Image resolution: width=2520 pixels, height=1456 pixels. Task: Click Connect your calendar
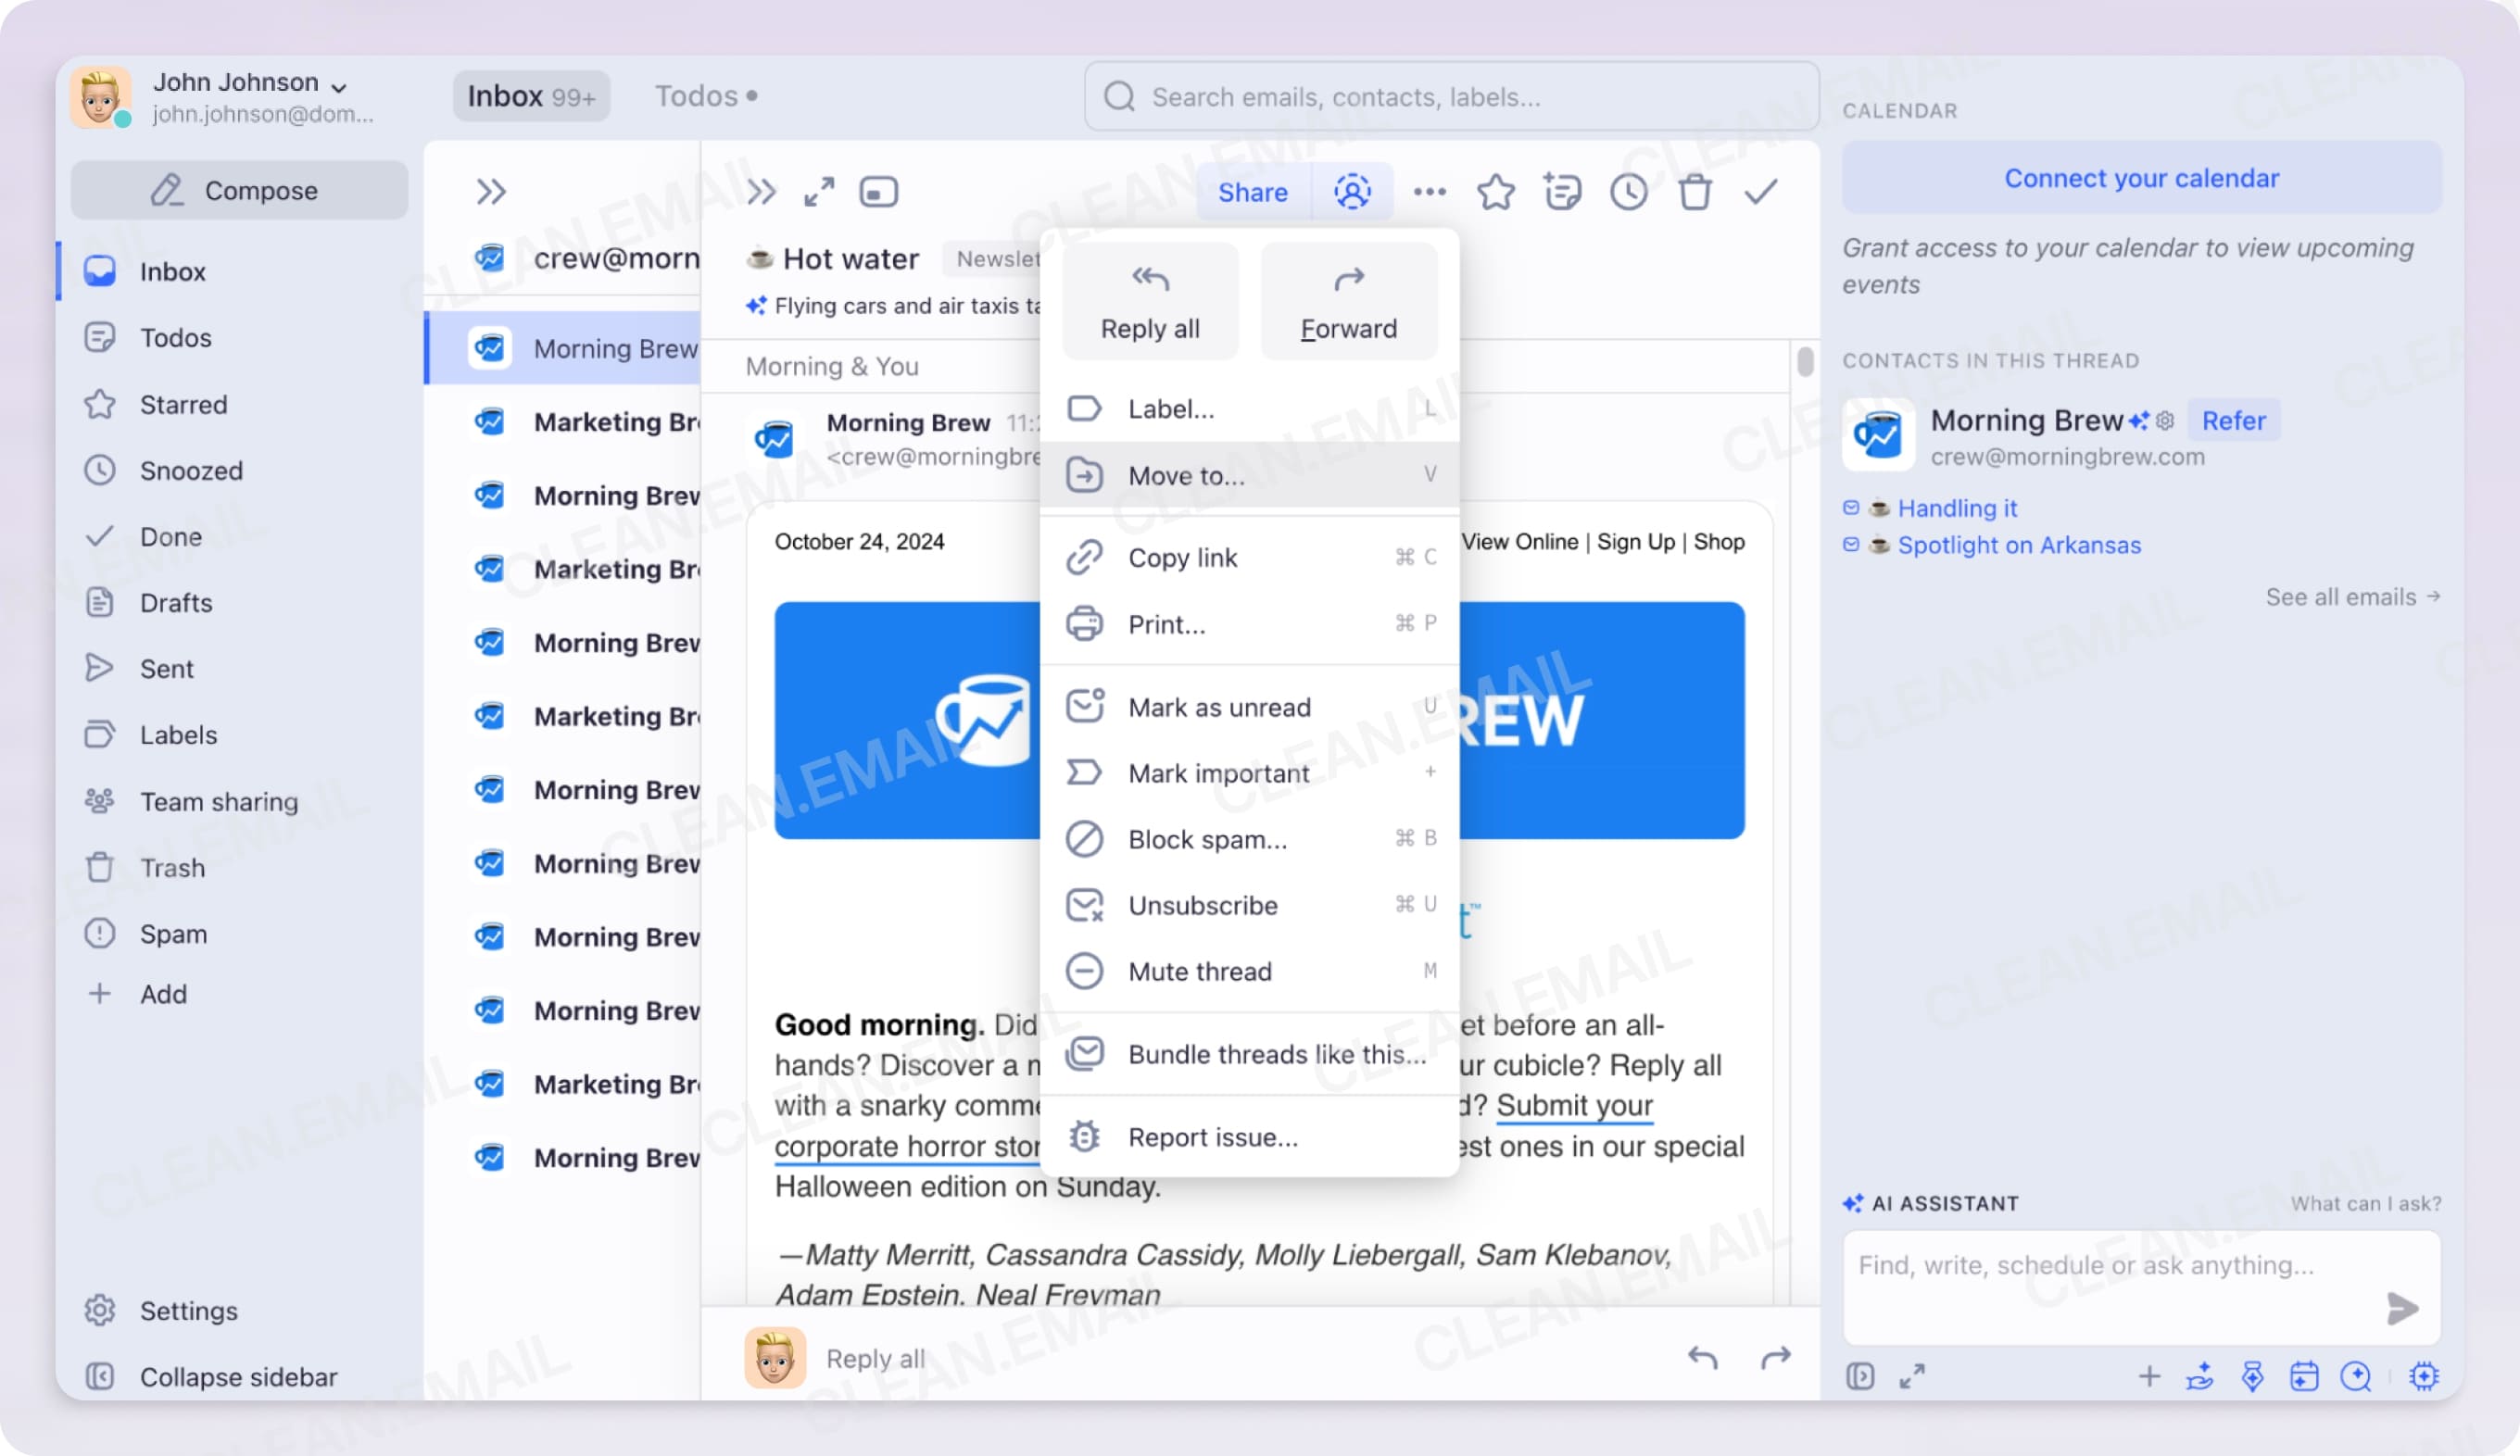[2141, 177]
